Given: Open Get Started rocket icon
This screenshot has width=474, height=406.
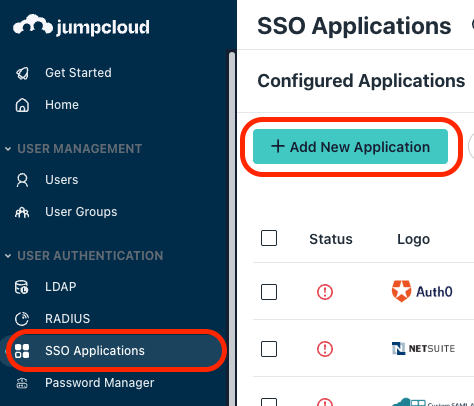Looking at the screenshot, I should [22, 73].
